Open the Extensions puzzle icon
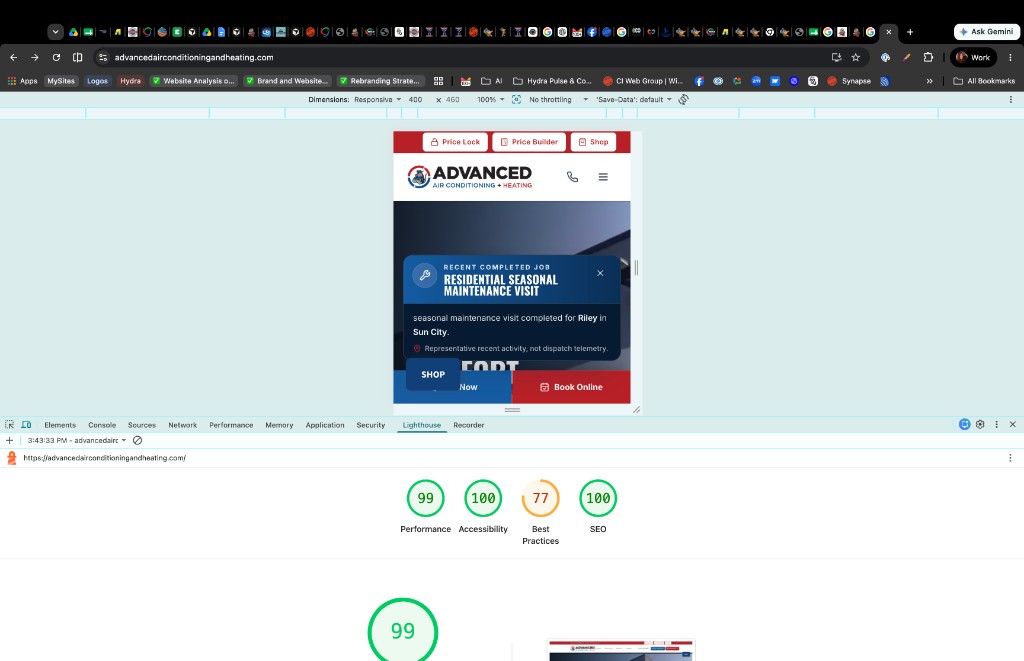1024x661 pixels. 928,57
